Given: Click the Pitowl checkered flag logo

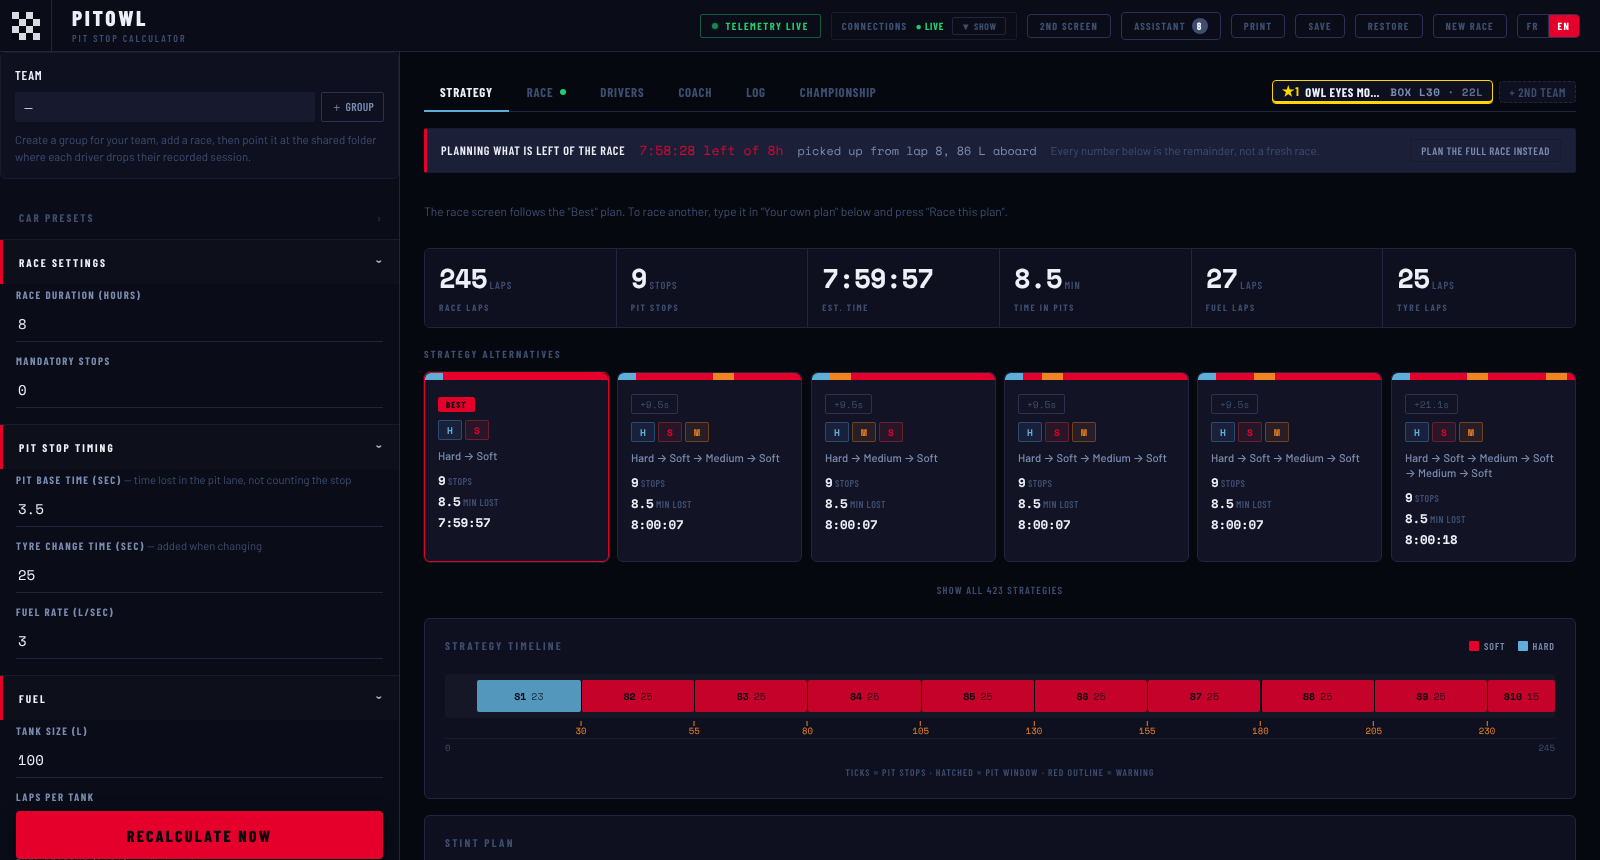Looking at the screenshot, I should point(26,26).
